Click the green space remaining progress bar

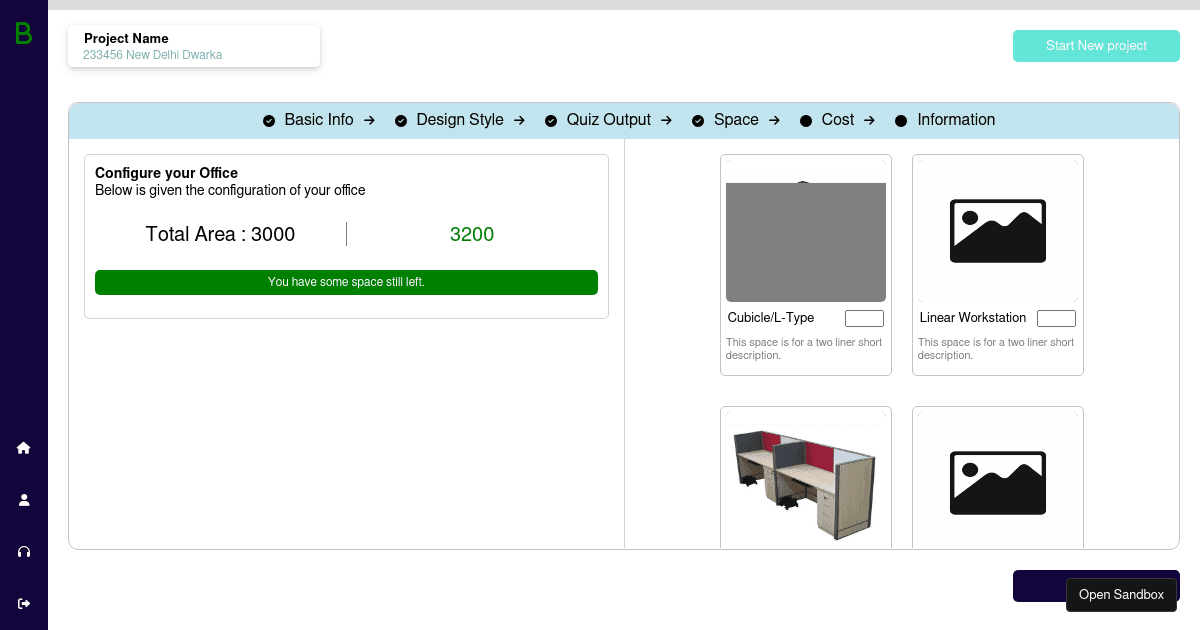(346, 282)
